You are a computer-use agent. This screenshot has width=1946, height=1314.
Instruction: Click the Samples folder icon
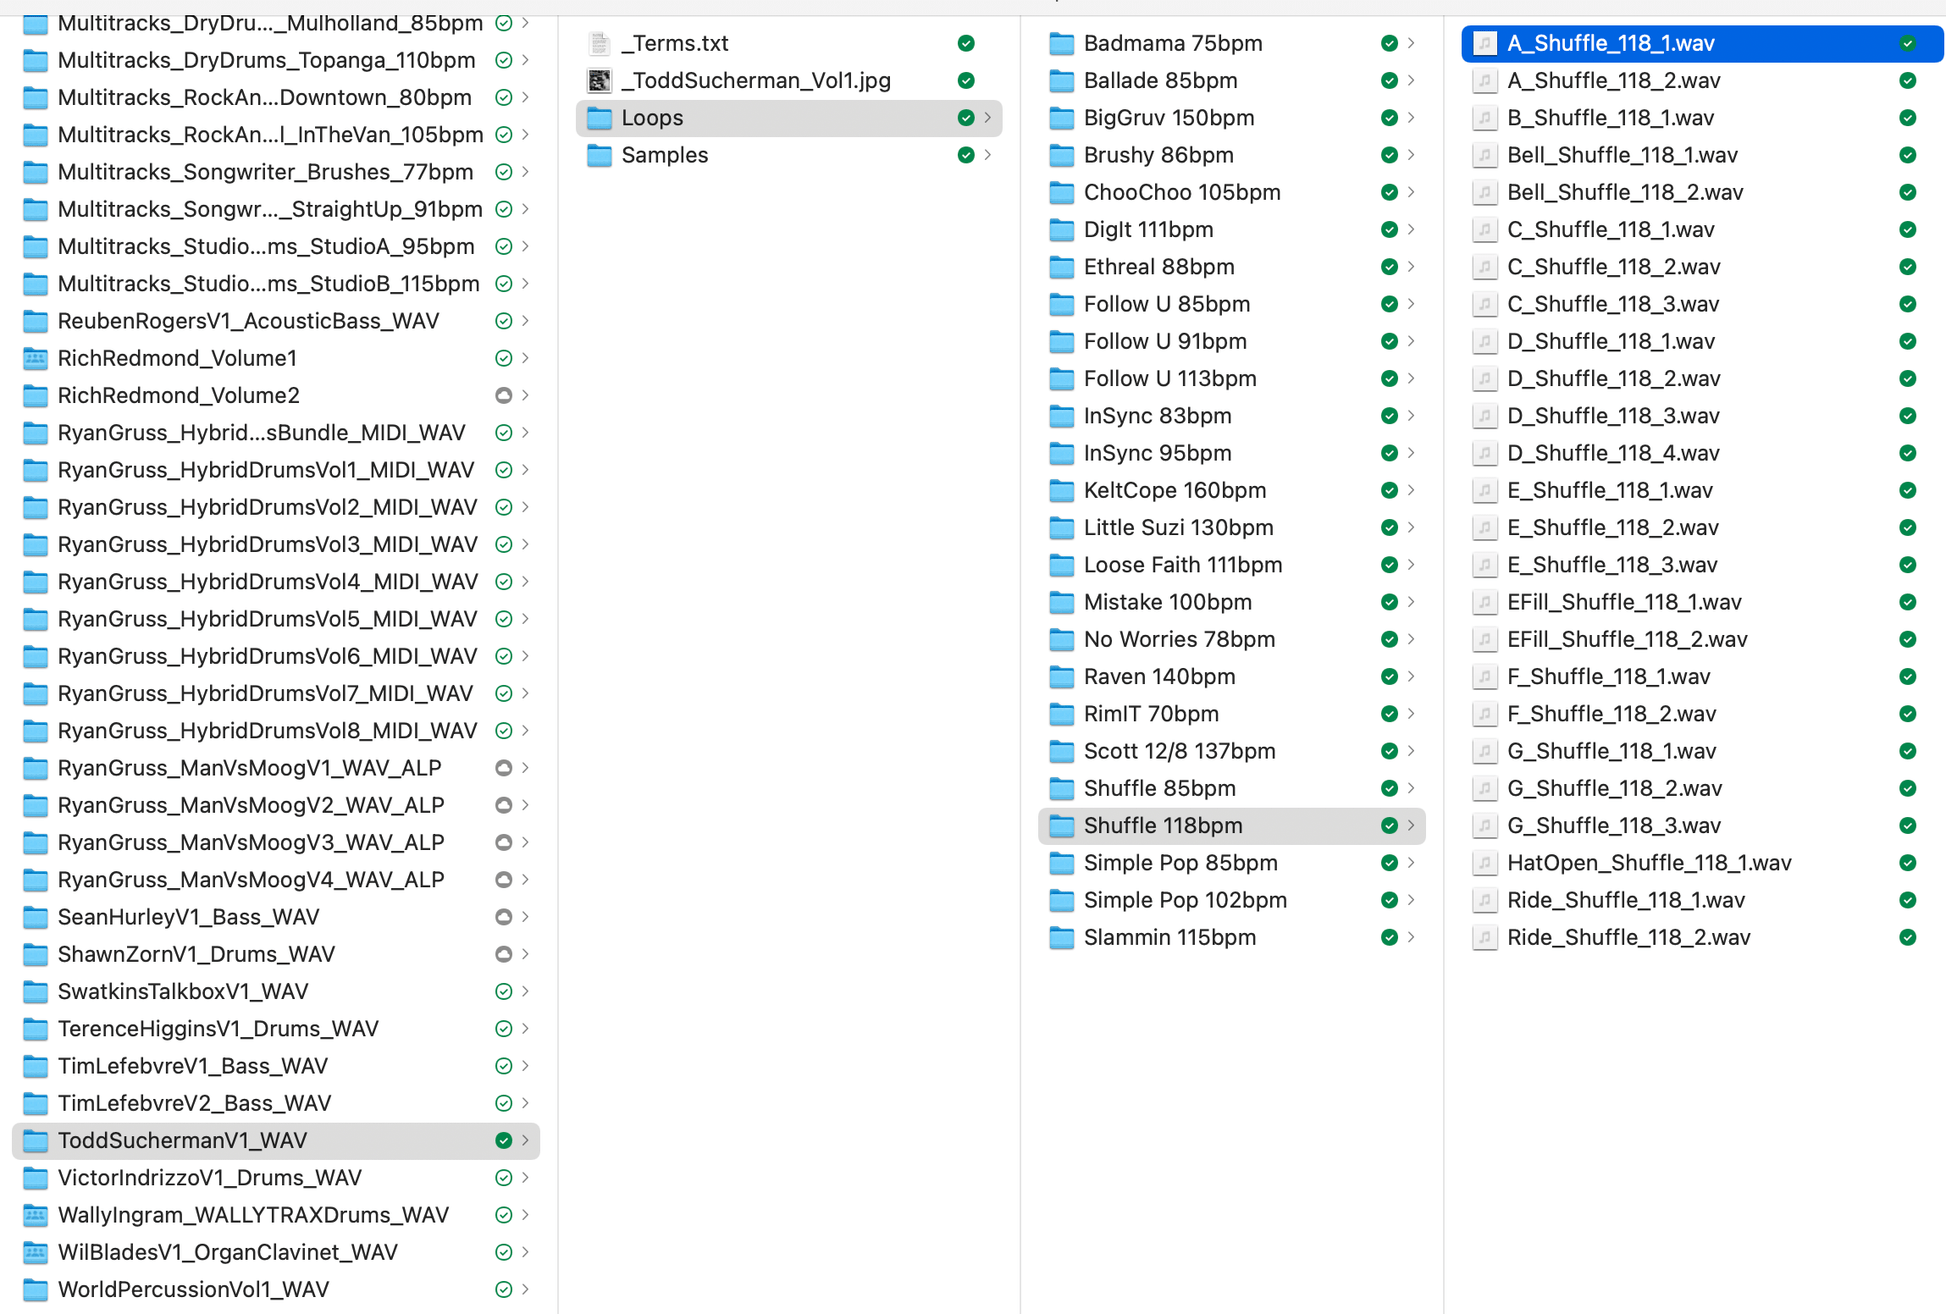point(599,155)
